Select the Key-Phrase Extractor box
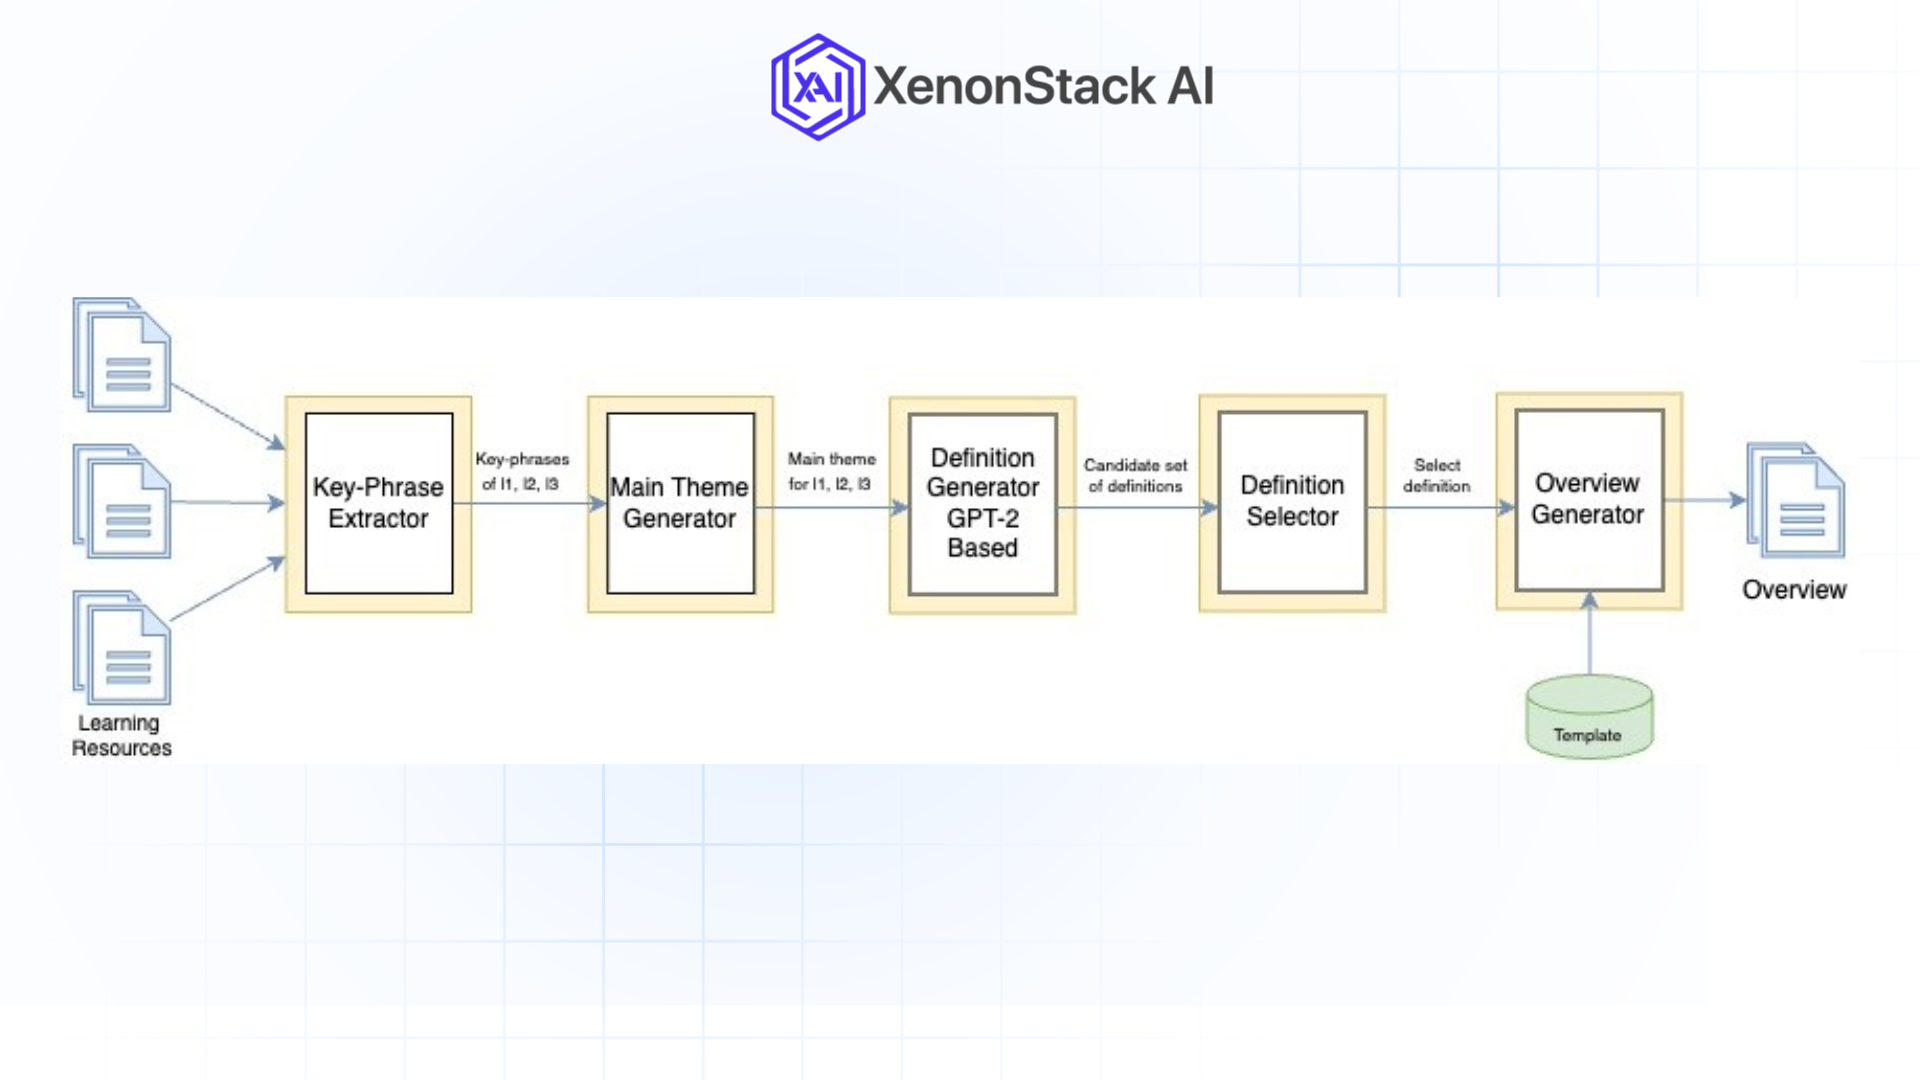This screenshot has width=1920, height=1080. click(378, 503)
